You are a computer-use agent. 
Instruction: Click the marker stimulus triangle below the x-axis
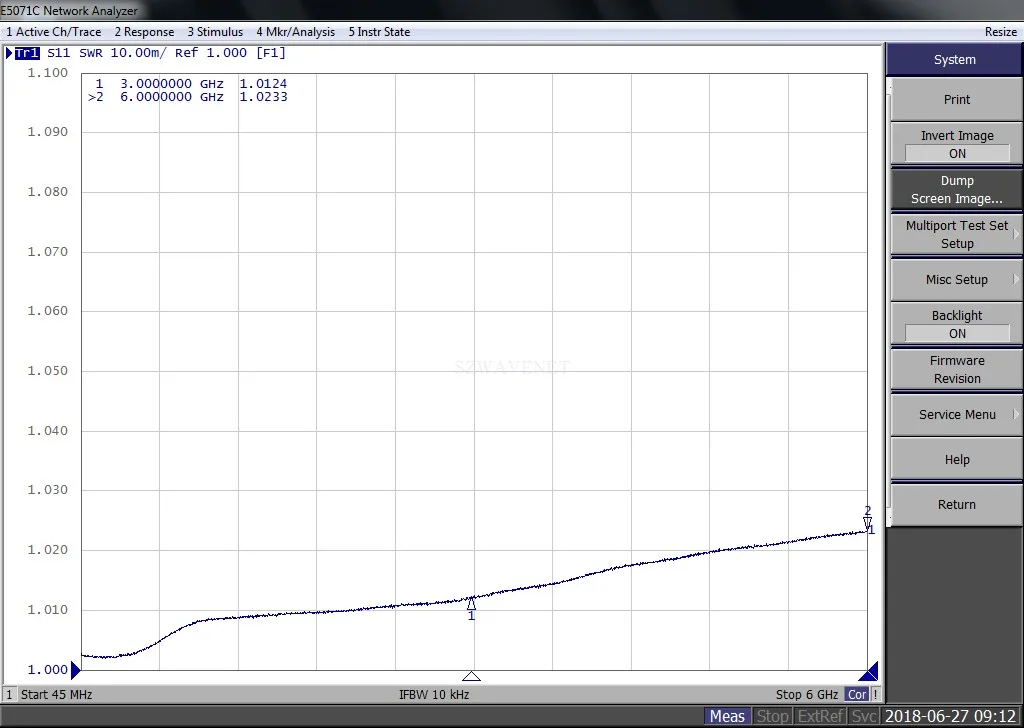472,676
